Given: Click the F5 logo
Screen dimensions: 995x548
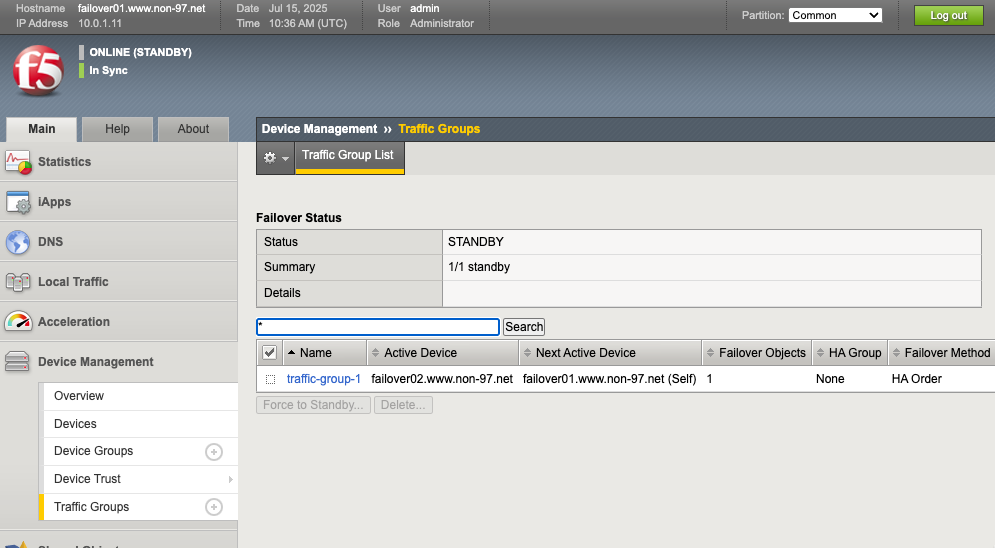Looking at the screenshot, I should click(x=38, y=70).
